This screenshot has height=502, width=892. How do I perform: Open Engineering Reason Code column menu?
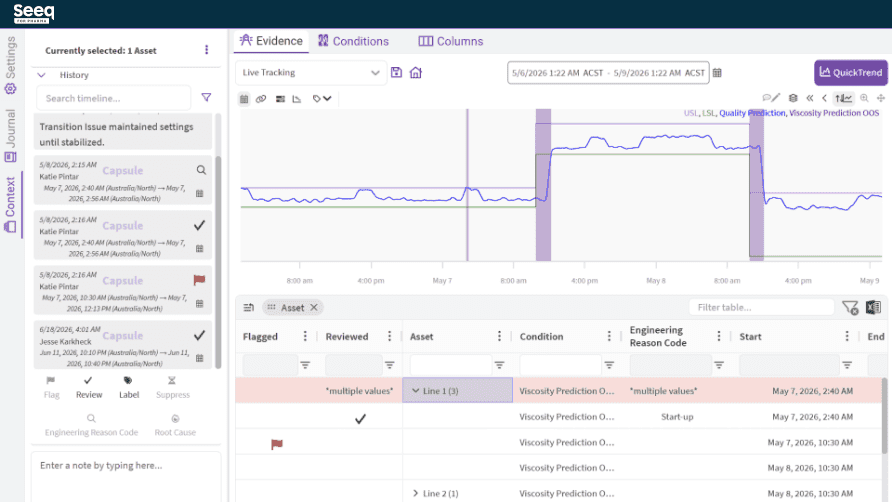(x=719, y=336)
